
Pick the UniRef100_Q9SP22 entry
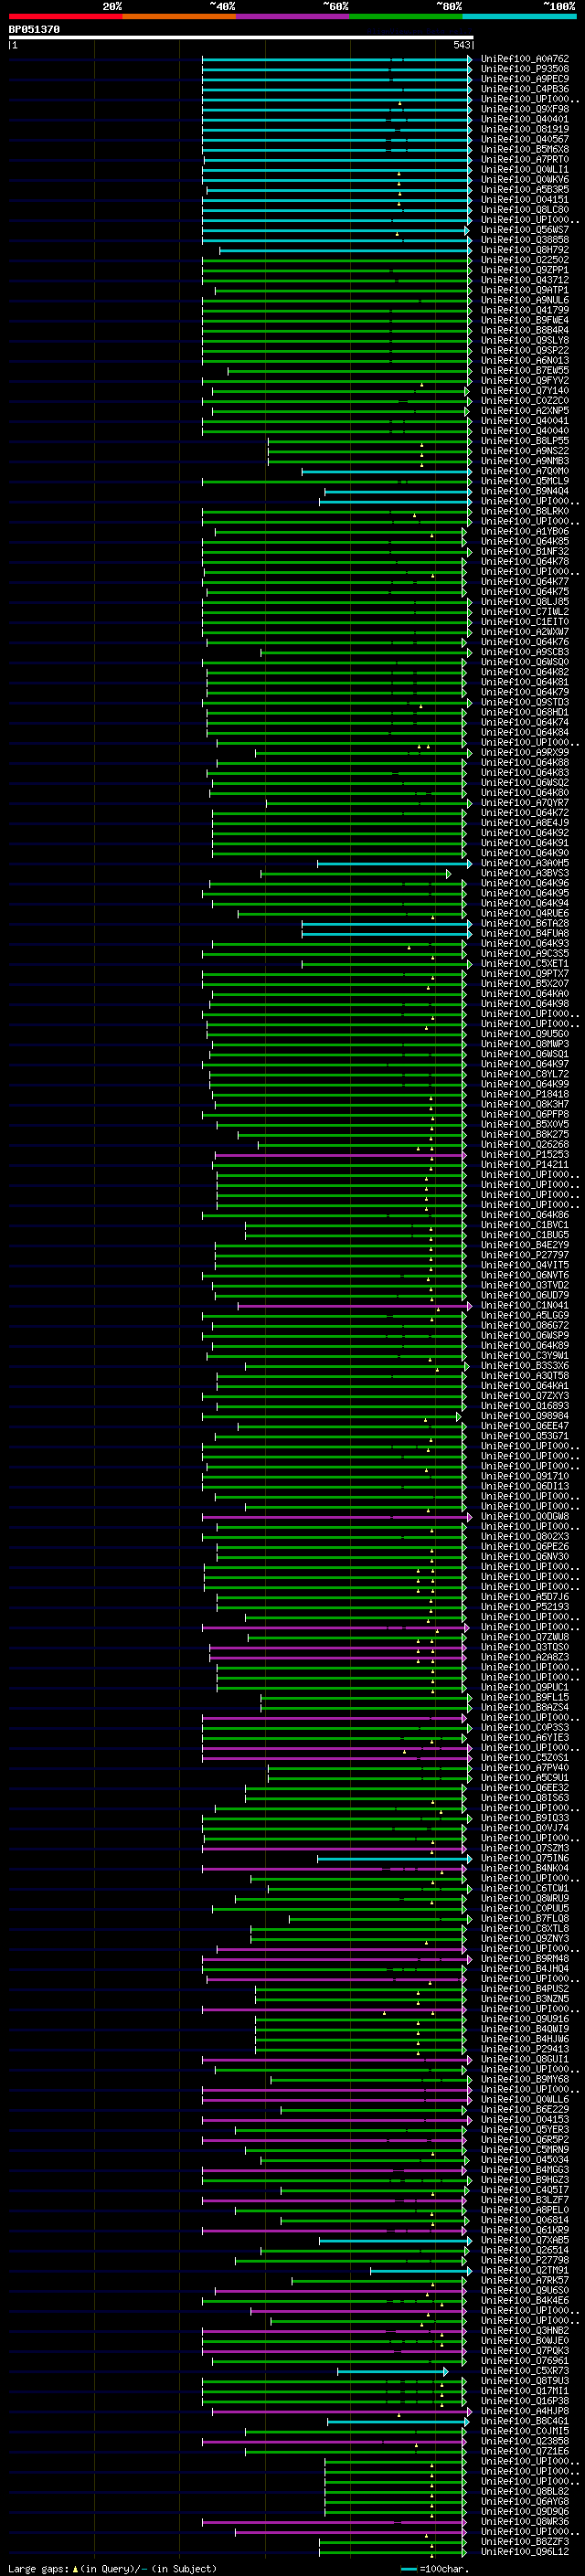coord(525,350)
